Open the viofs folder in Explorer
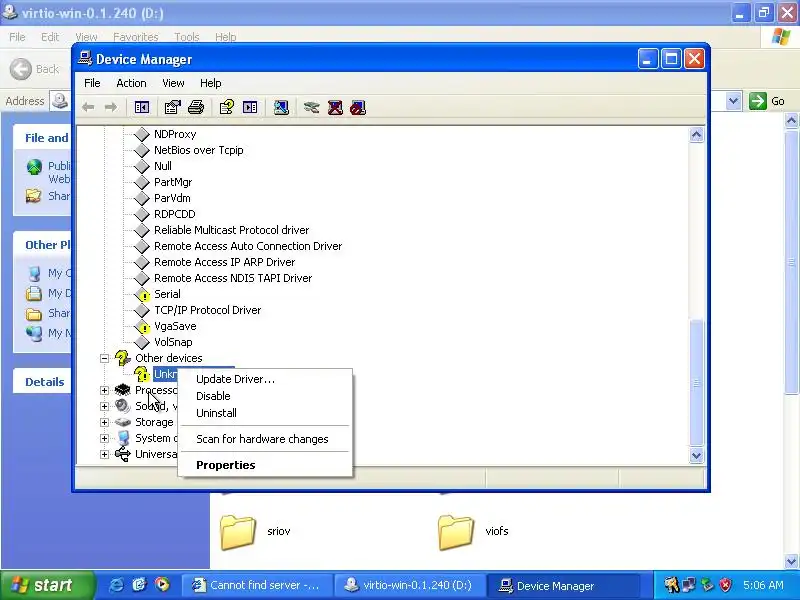This screenshot has width=800, height=600. 474,532
